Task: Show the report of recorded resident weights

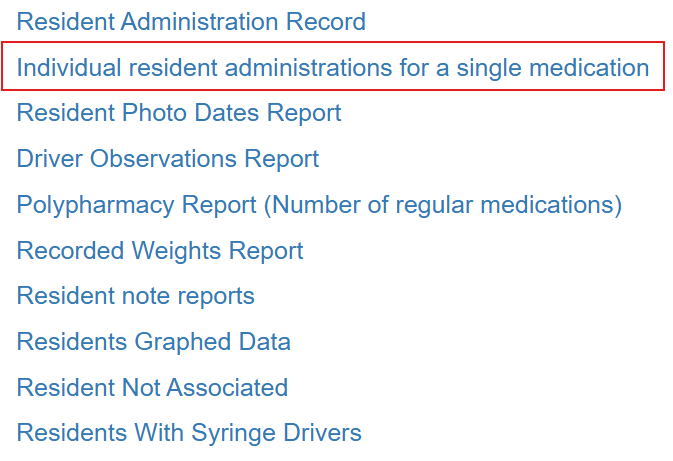Action: (x=160, y=250)
